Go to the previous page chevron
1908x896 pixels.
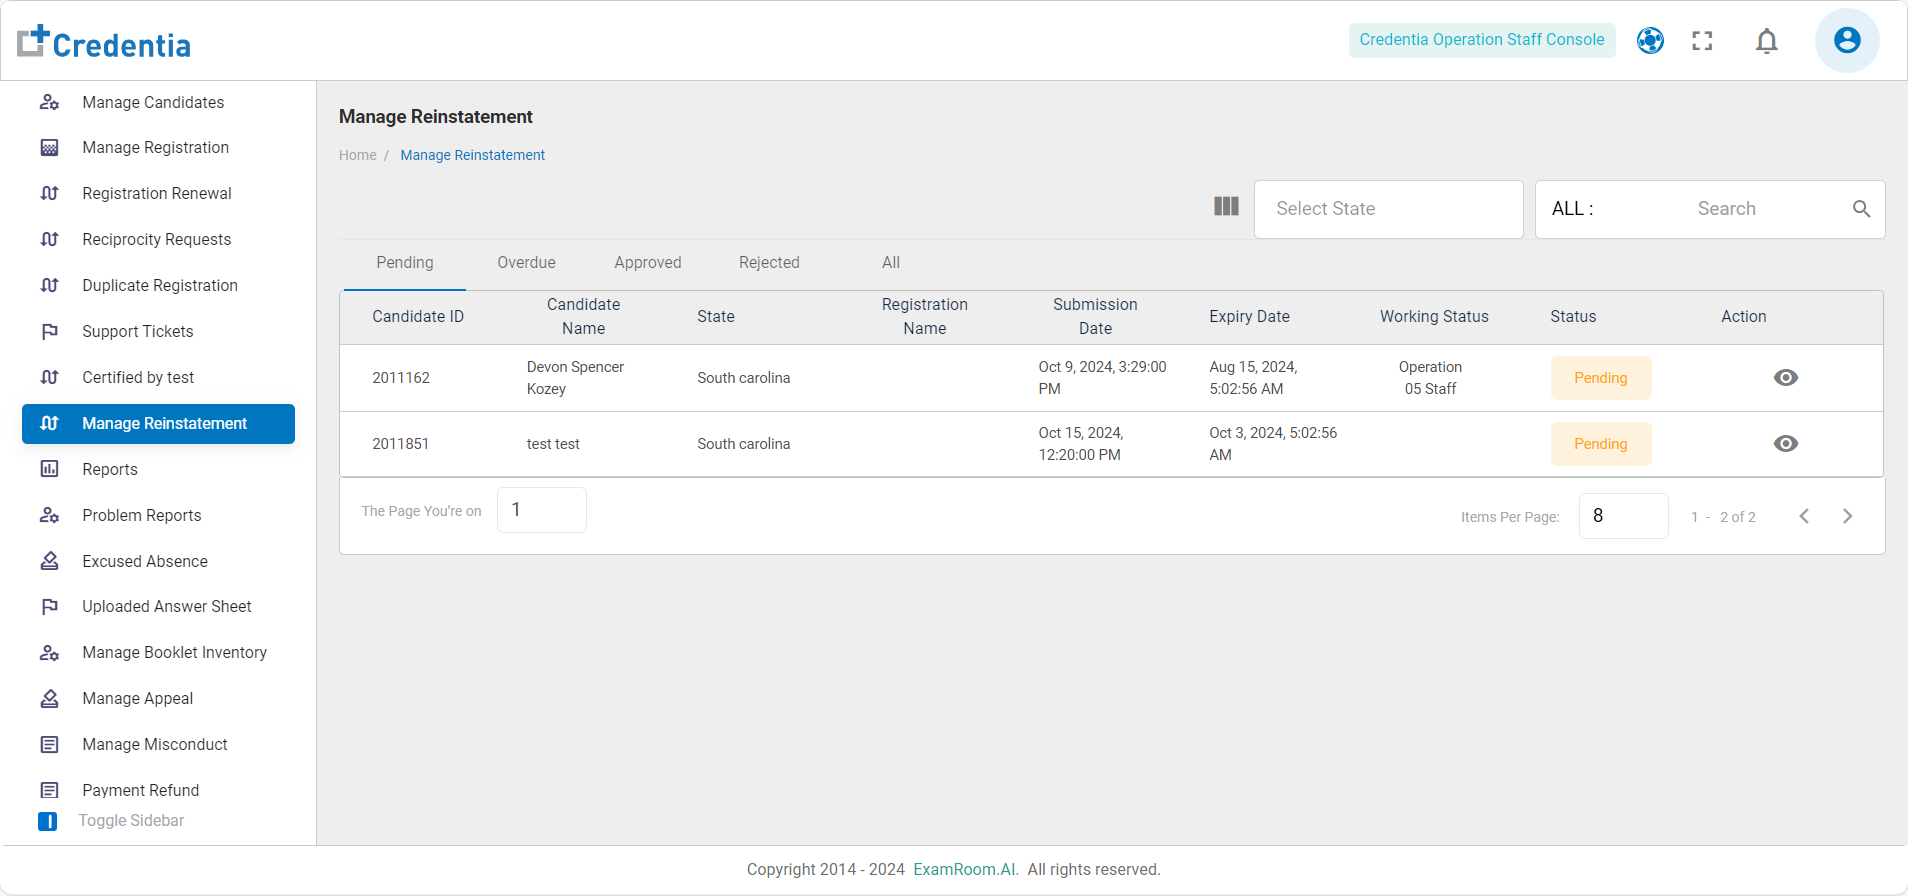(1804, 516)
